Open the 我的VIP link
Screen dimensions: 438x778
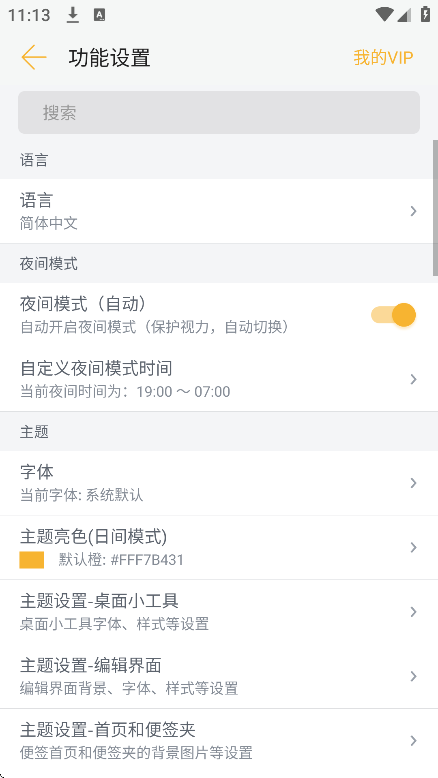[383, 58]
